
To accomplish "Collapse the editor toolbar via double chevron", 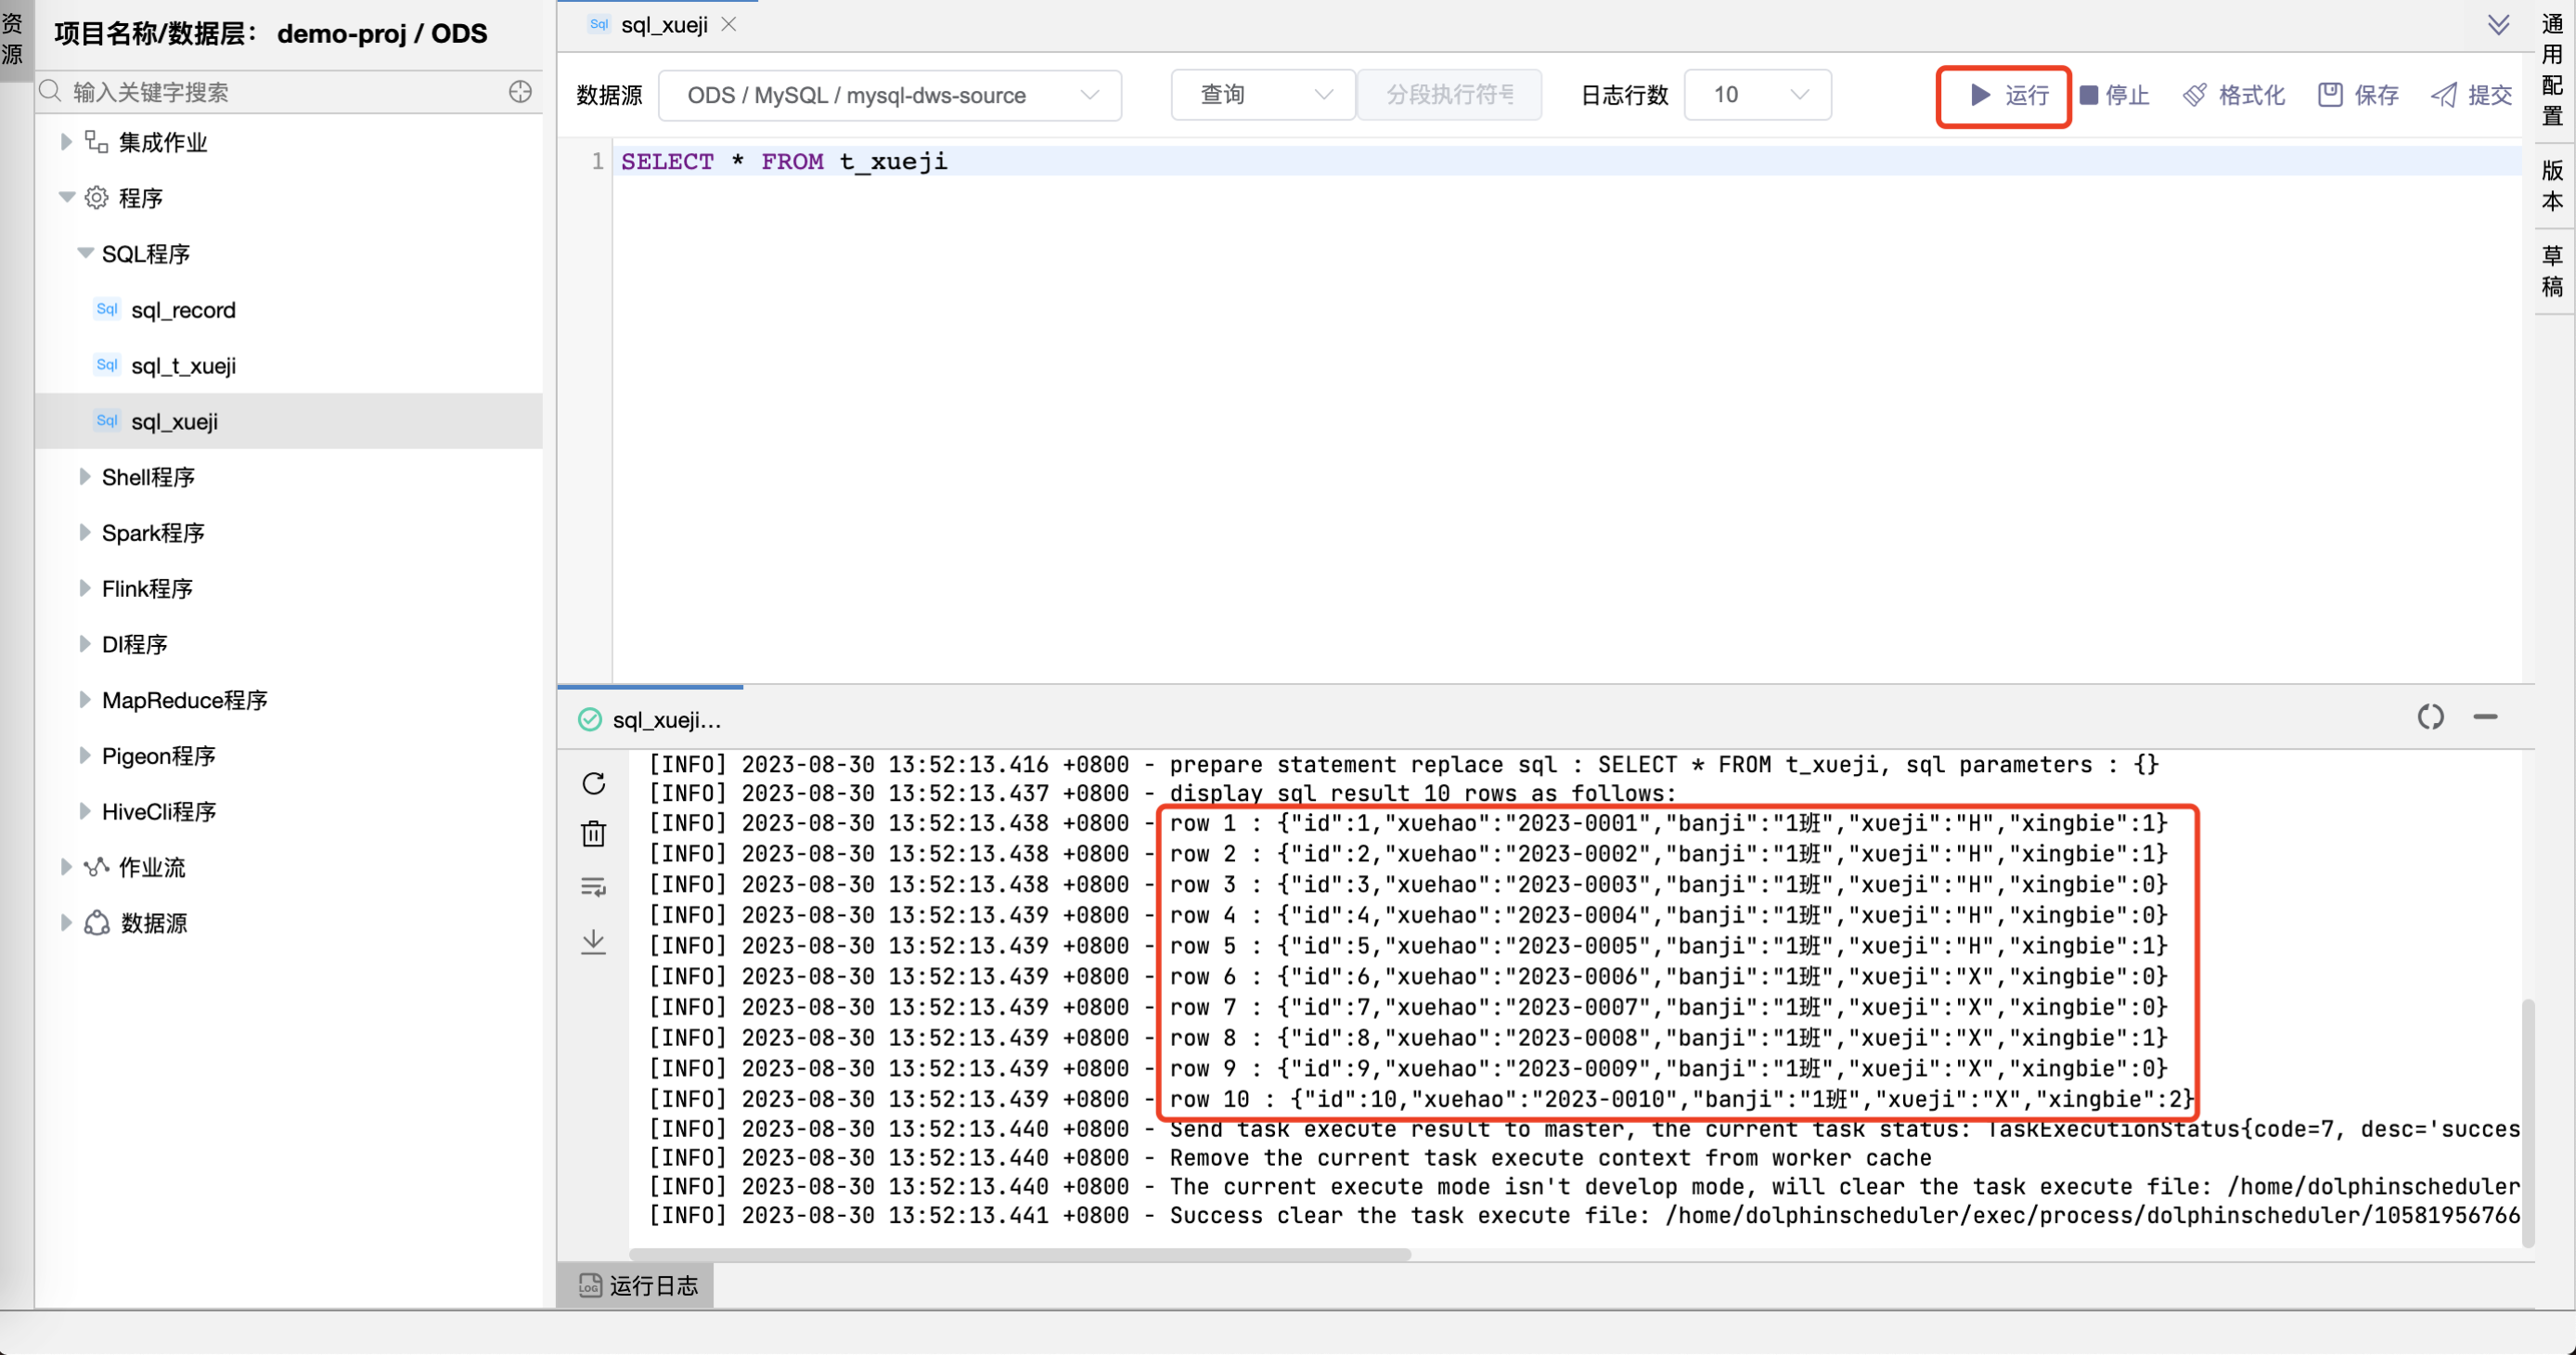I will pos(2499,24).
